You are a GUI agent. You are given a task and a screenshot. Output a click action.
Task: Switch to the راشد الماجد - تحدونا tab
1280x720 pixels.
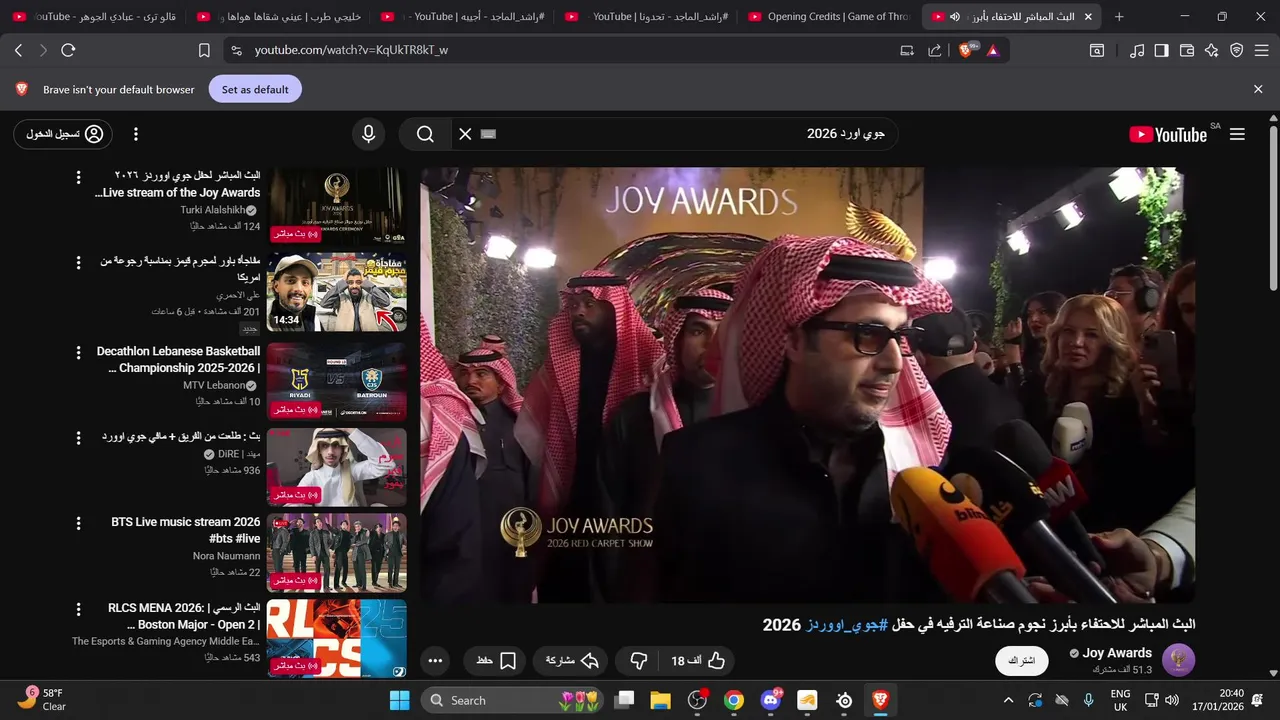pyautogui.click(x=647, y=17)
